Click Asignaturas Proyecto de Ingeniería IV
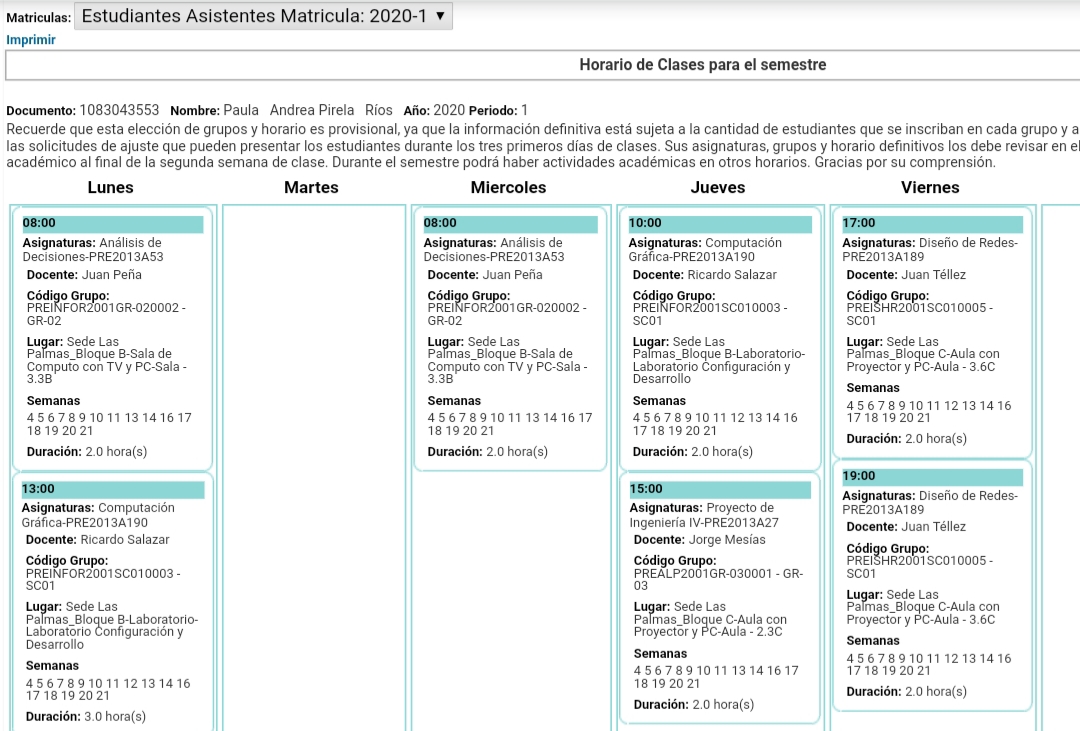The width and height of the screenshot is (1080, 731). click(704, 515)
